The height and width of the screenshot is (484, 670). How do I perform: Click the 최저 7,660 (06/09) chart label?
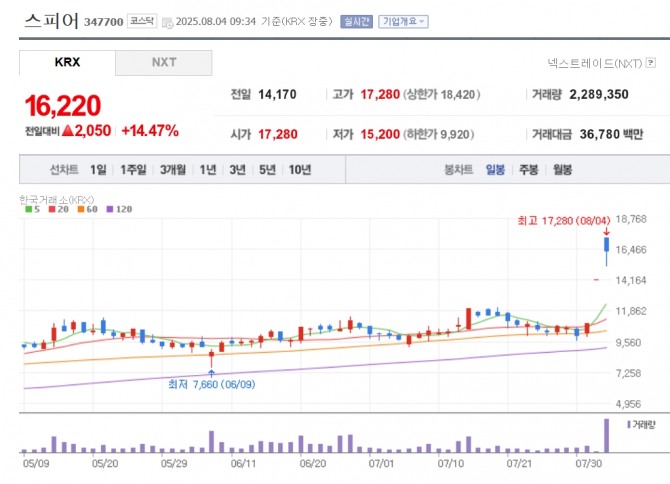click(212, 384)
